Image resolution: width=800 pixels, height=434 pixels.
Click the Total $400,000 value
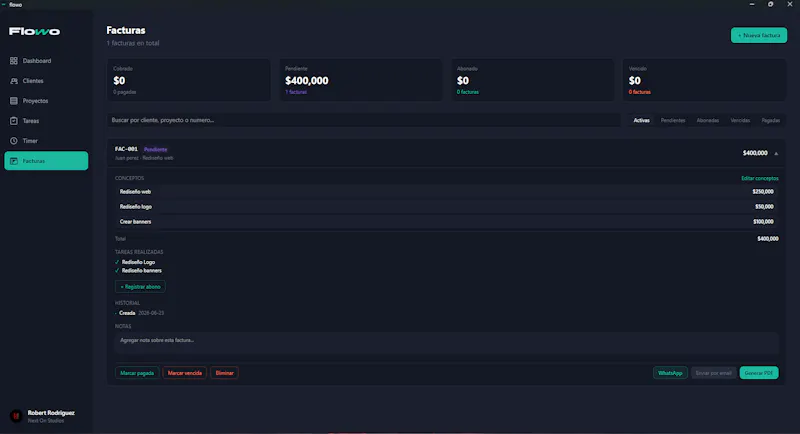pos(768,239)
